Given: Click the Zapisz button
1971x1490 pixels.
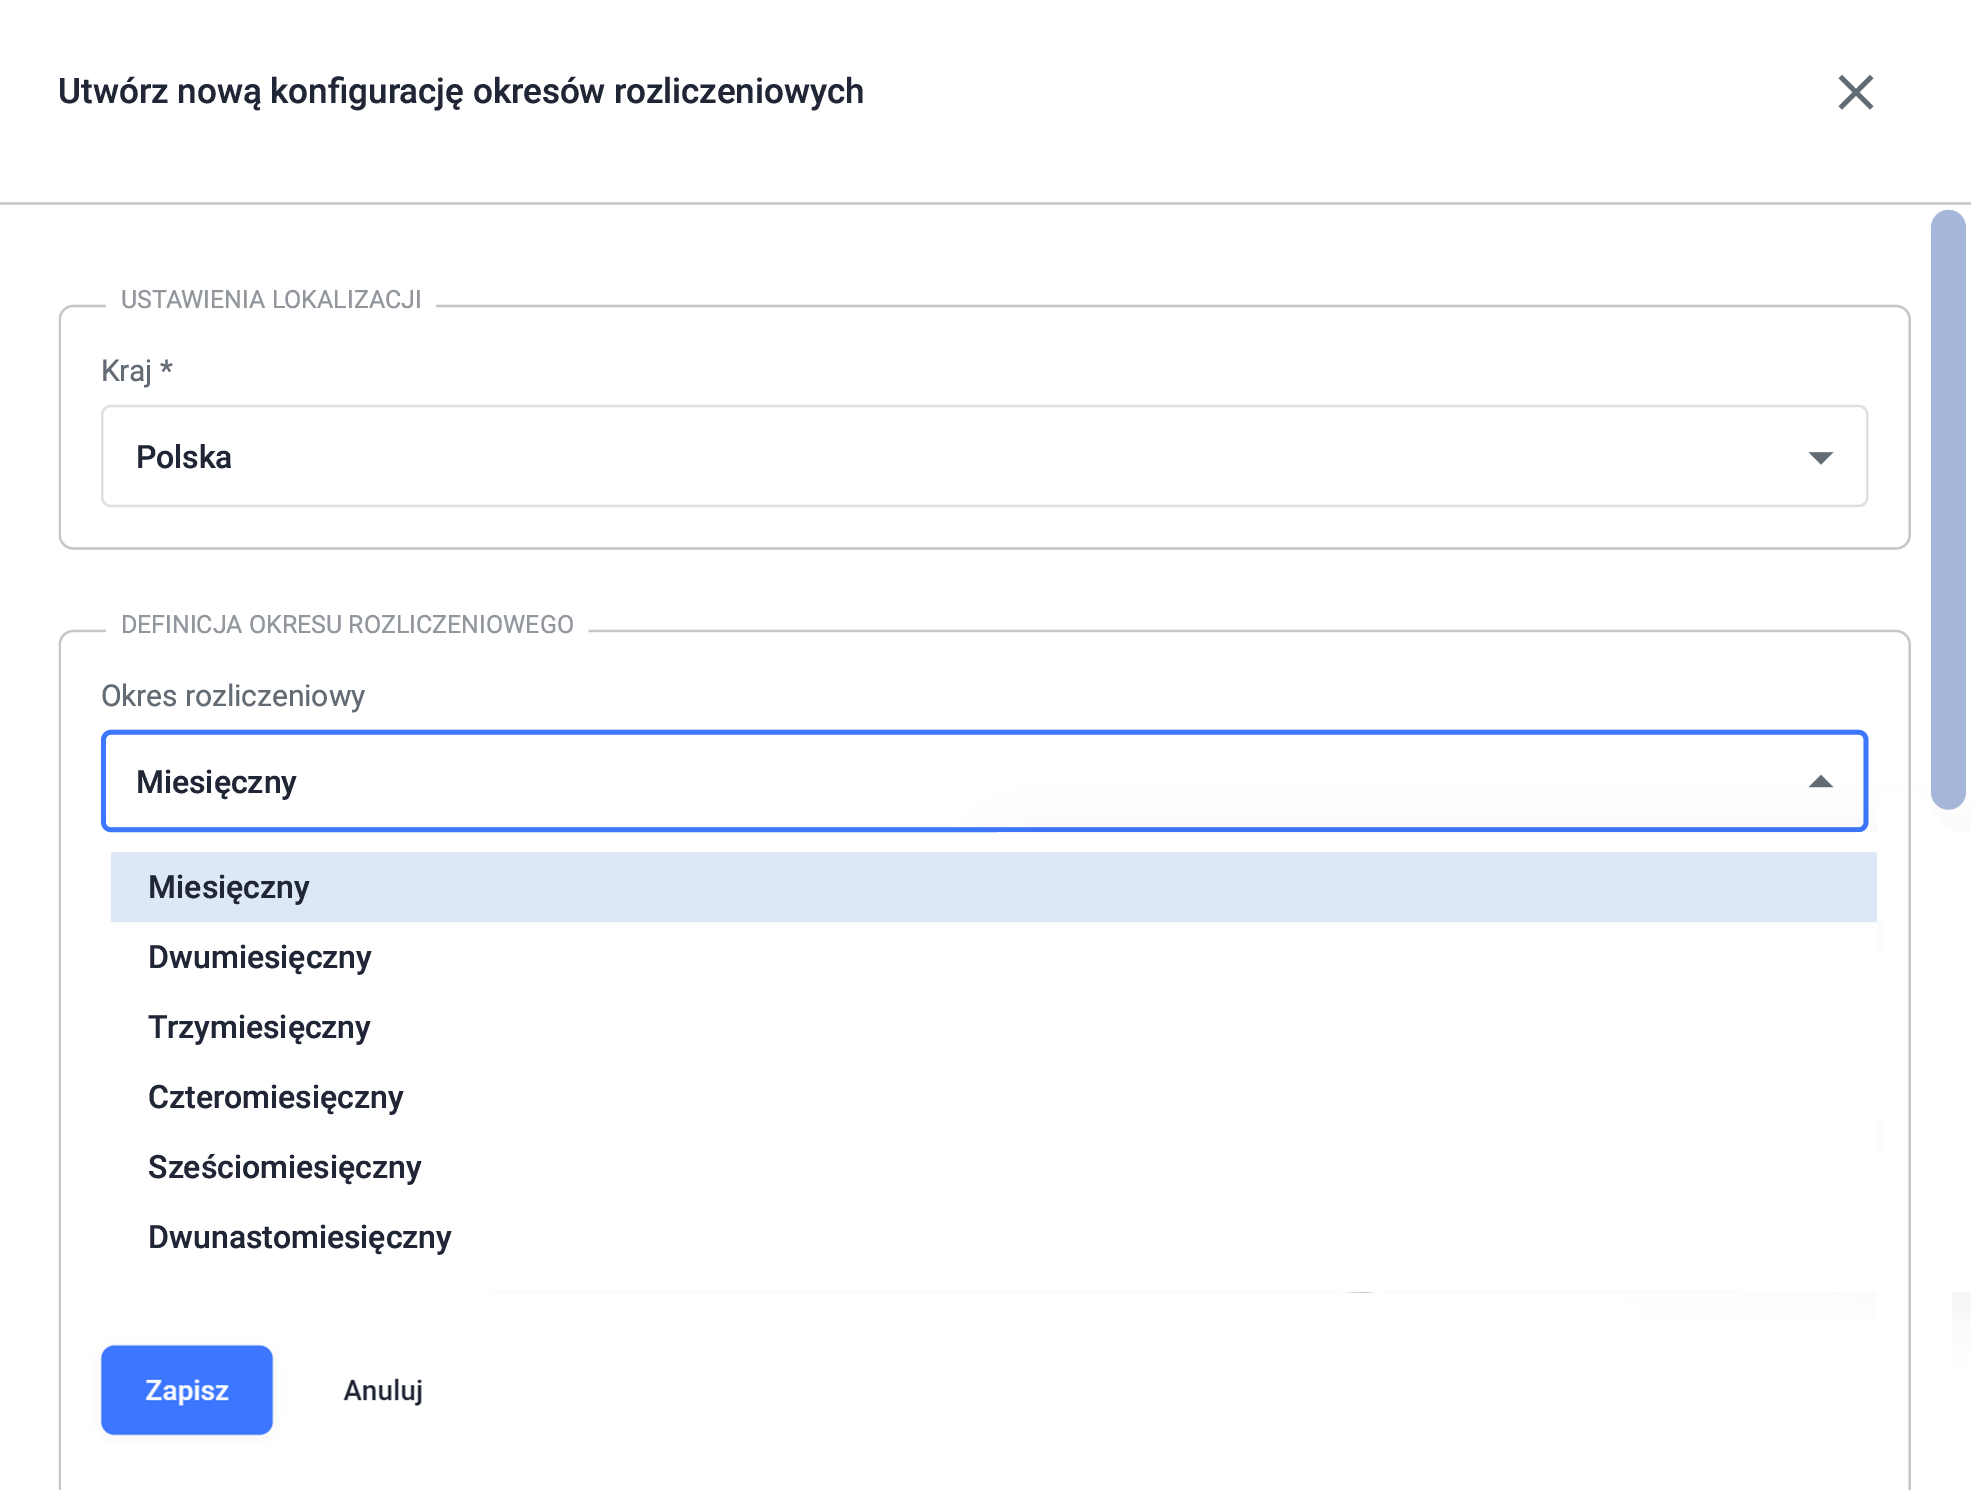Looking at the screenshot, I should coord(187,1390).
